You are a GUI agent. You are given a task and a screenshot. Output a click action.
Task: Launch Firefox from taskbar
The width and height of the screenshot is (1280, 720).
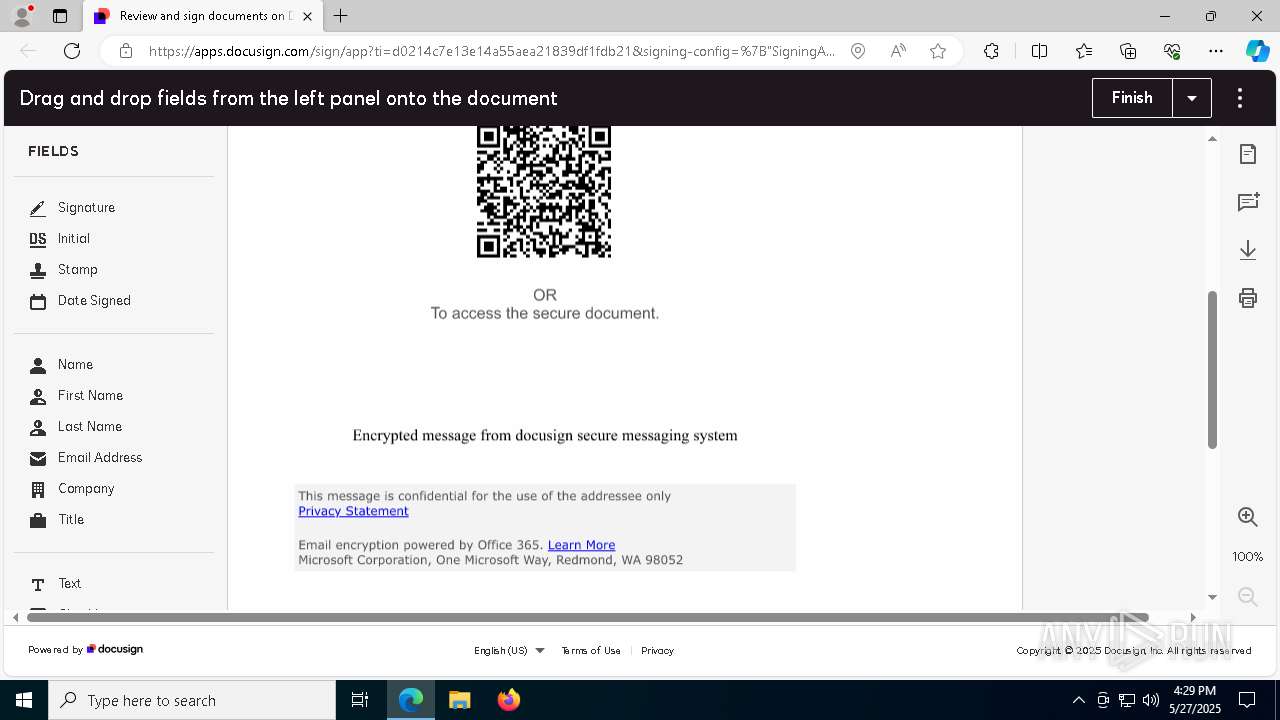coord(509,700)
